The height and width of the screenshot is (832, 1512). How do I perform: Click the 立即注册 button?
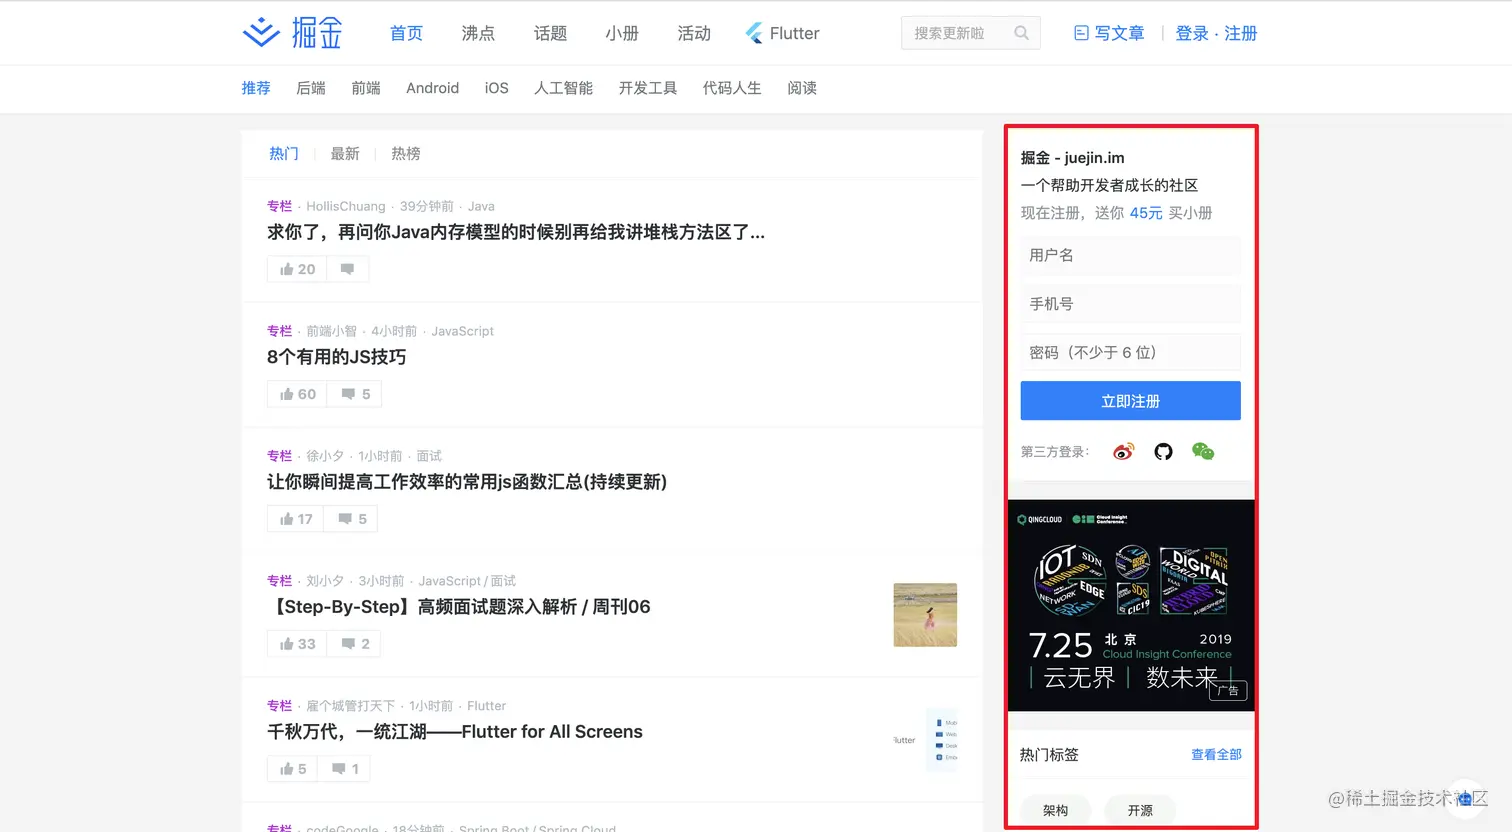1131,401
